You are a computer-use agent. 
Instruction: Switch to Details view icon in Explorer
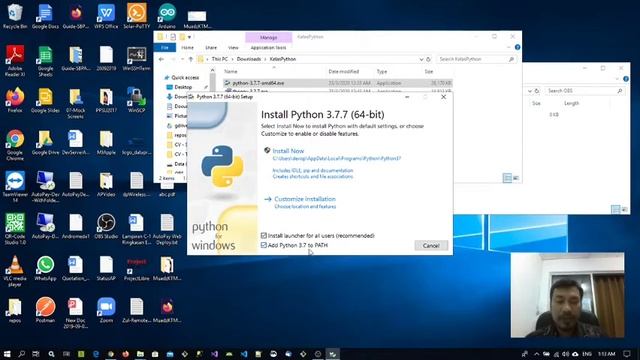pyautogui.click(x=507, y=178)
